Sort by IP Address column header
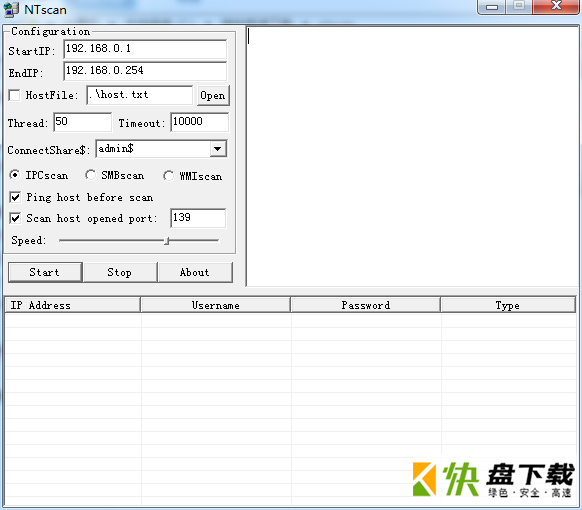The width and height of the screenshot is (582, 510). [73, 305]
